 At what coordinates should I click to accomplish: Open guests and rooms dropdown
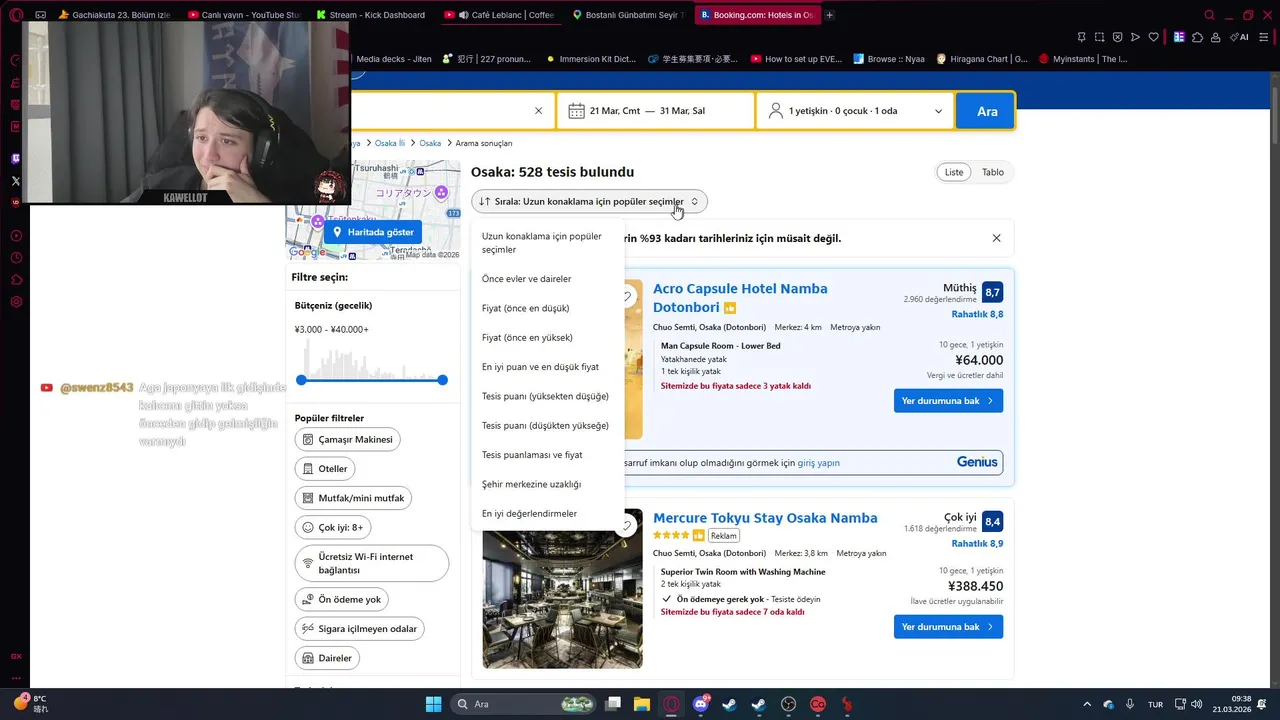[855, 111]
